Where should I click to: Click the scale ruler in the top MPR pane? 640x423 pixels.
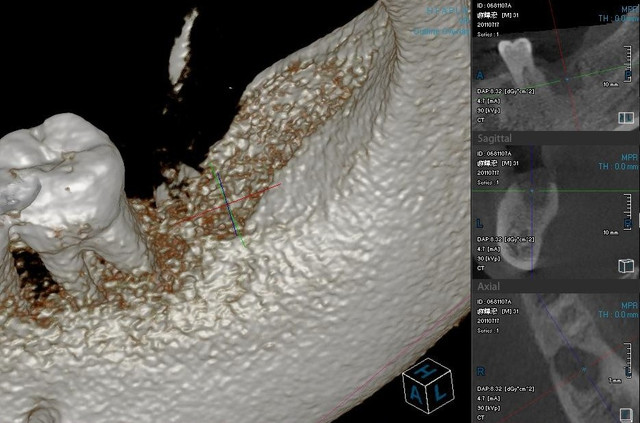point(628,63)
